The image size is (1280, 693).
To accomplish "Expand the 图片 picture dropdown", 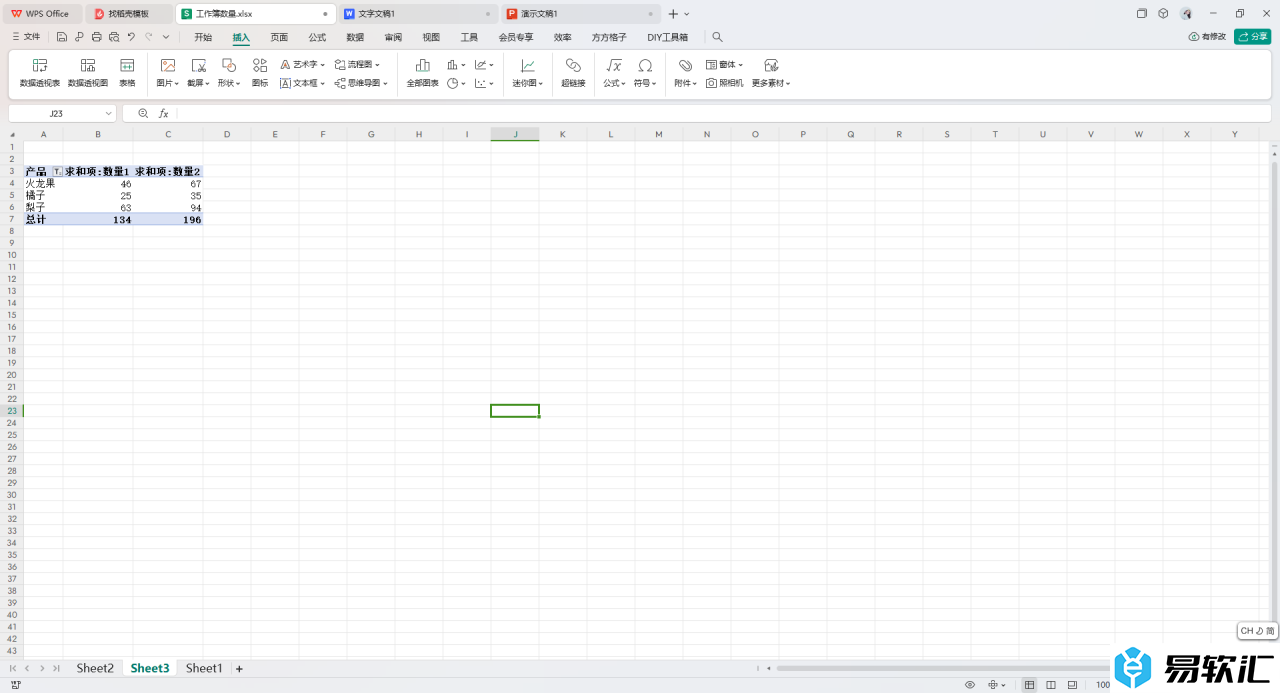I will coord(168,83).
